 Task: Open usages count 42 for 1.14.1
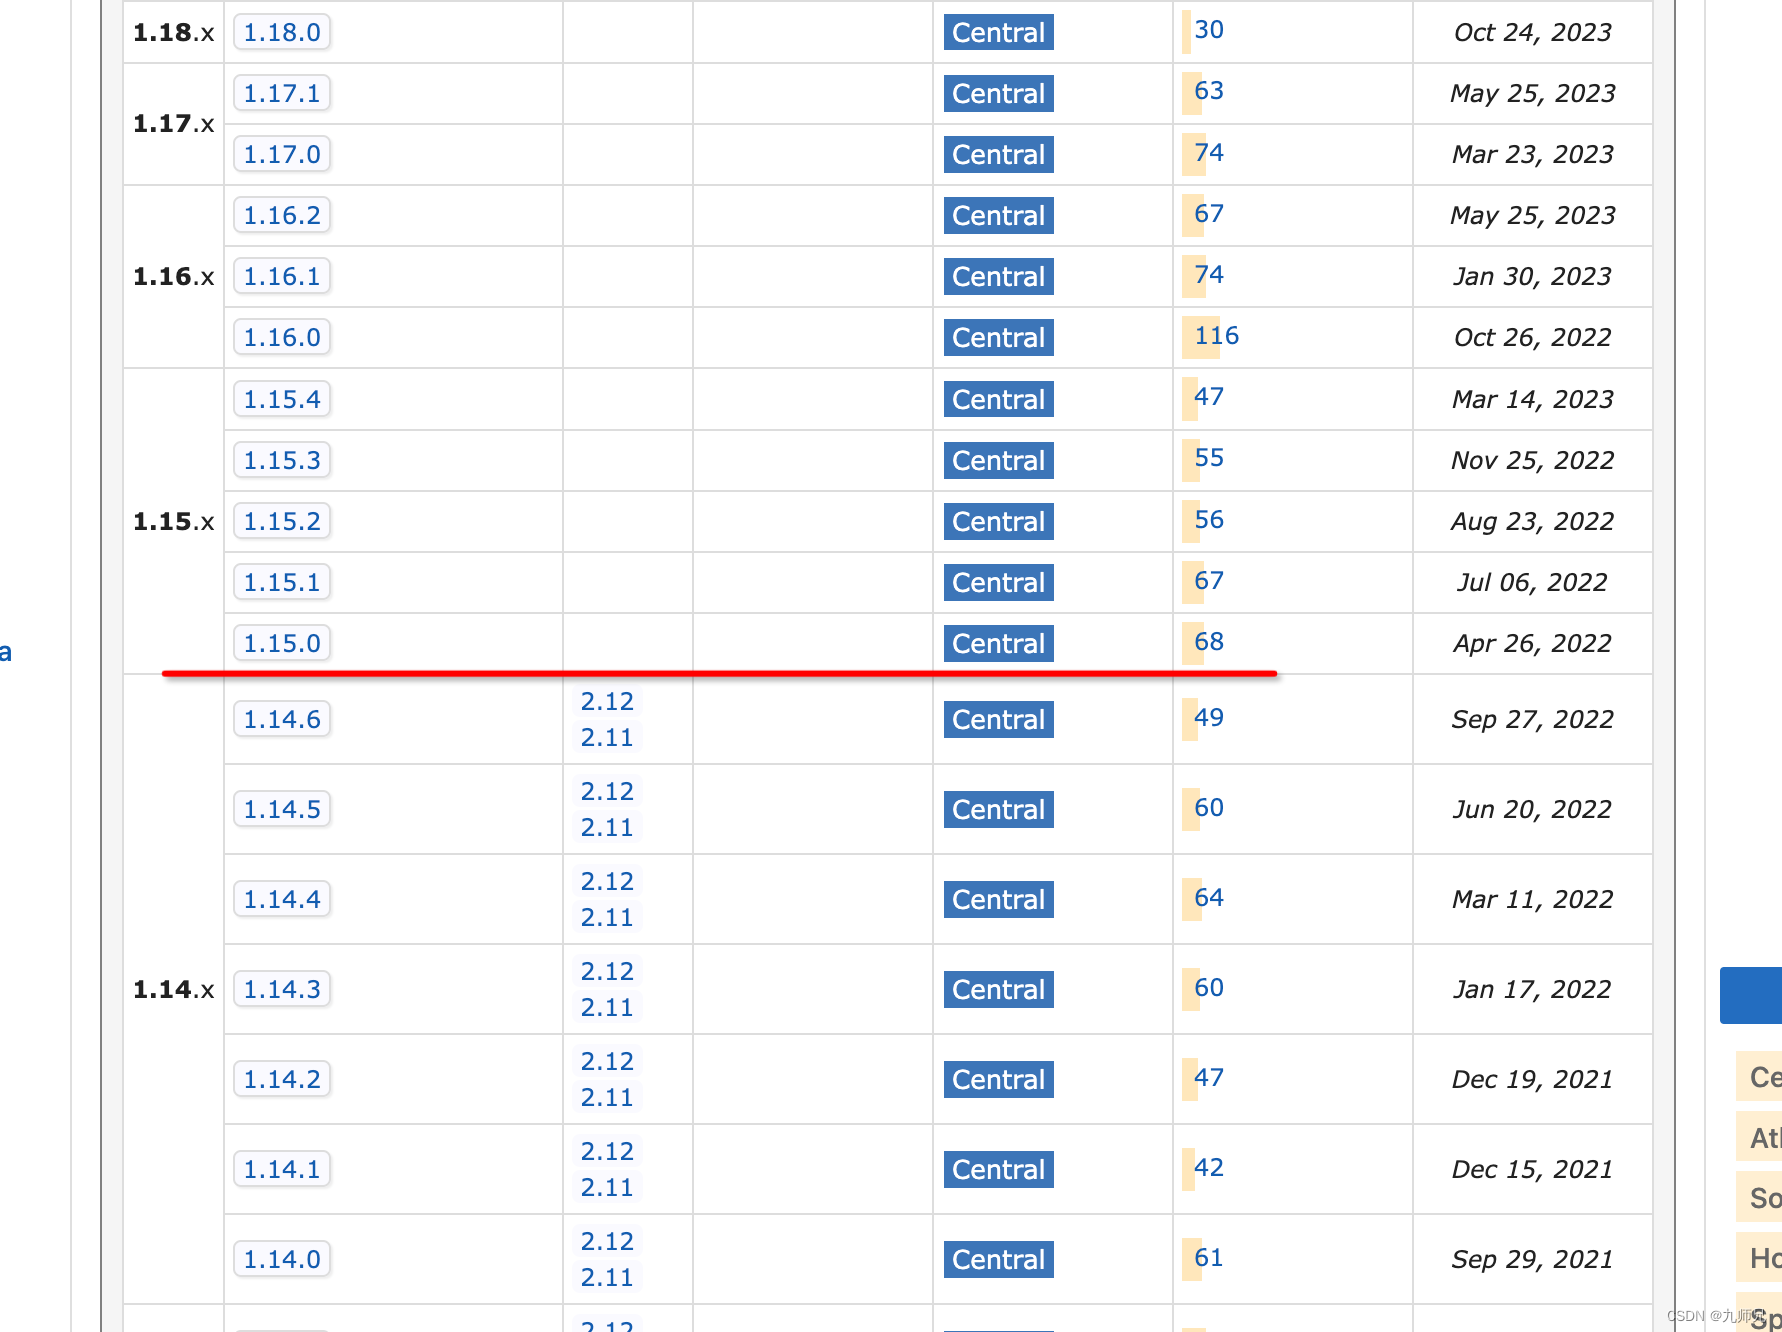coord(1208,1167)
